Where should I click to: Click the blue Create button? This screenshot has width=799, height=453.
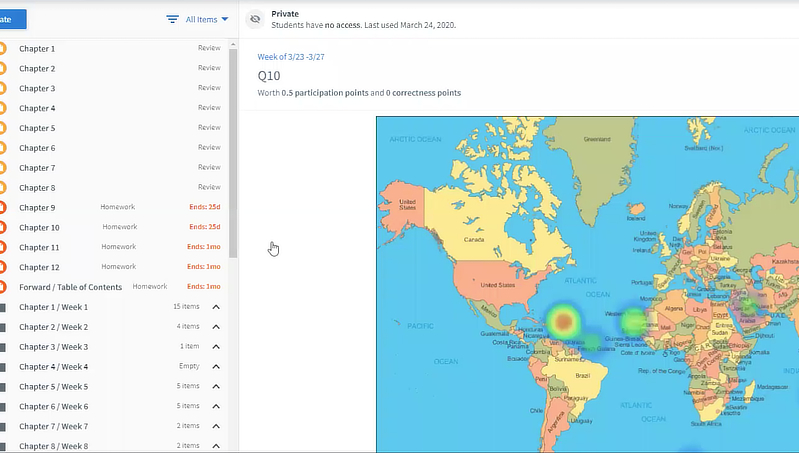[10, 19]
